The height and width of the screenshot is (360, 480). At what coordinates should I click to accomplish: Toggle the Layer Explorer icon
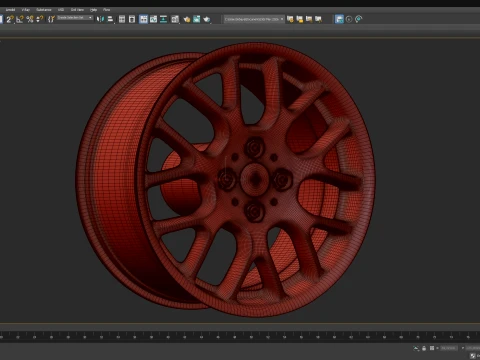(132, 19)
